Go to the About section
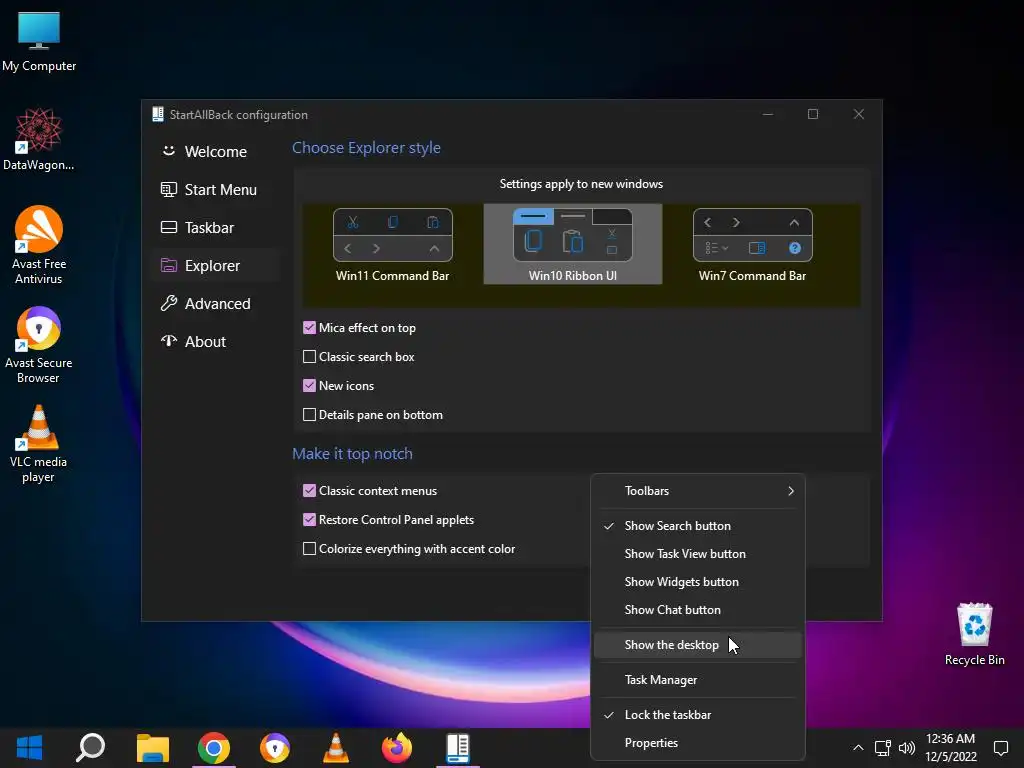This screenshot has height=768, width=1024. tap(216, 341)
